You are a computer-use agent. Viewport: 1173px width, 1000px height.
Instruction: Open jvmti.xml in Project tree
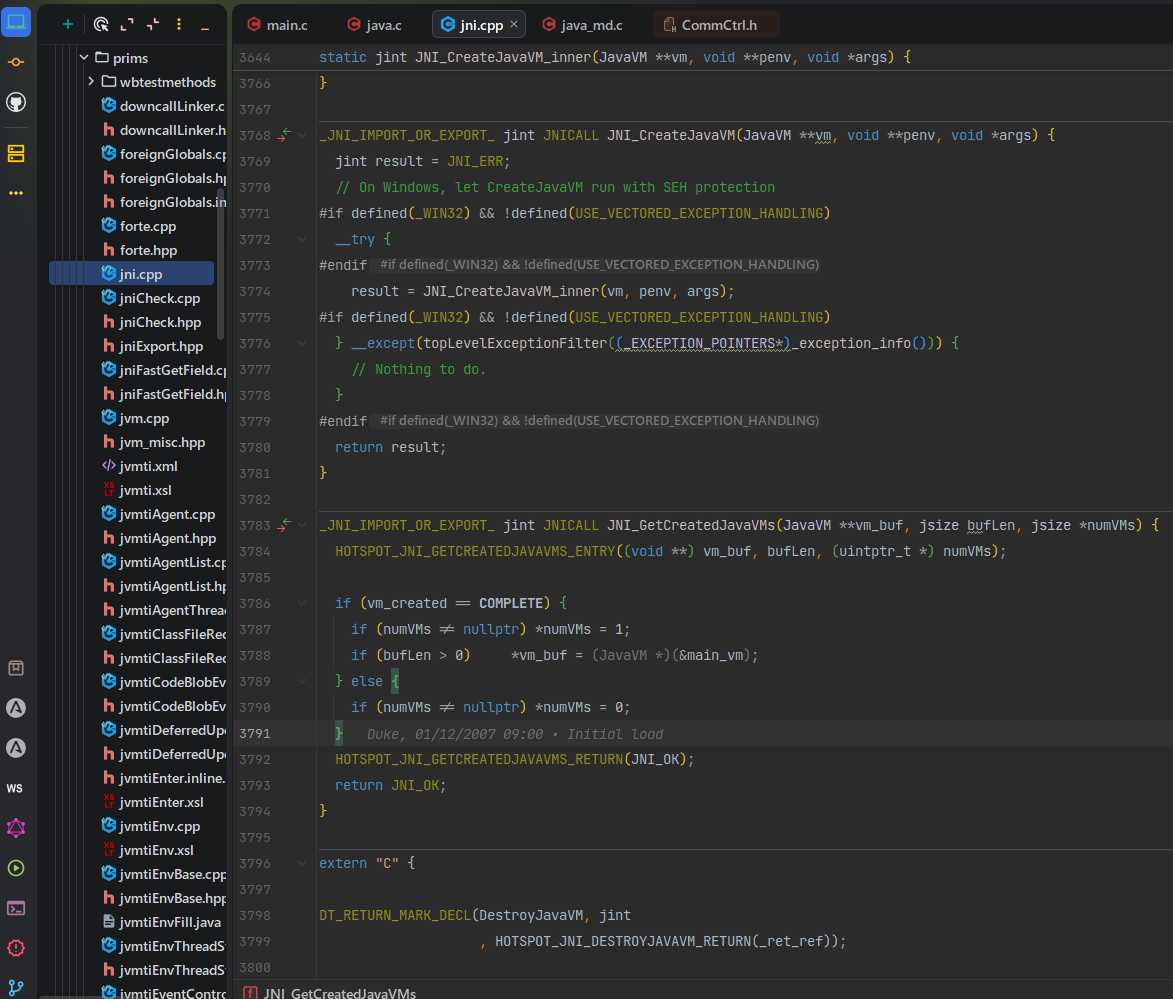[139, 466]
